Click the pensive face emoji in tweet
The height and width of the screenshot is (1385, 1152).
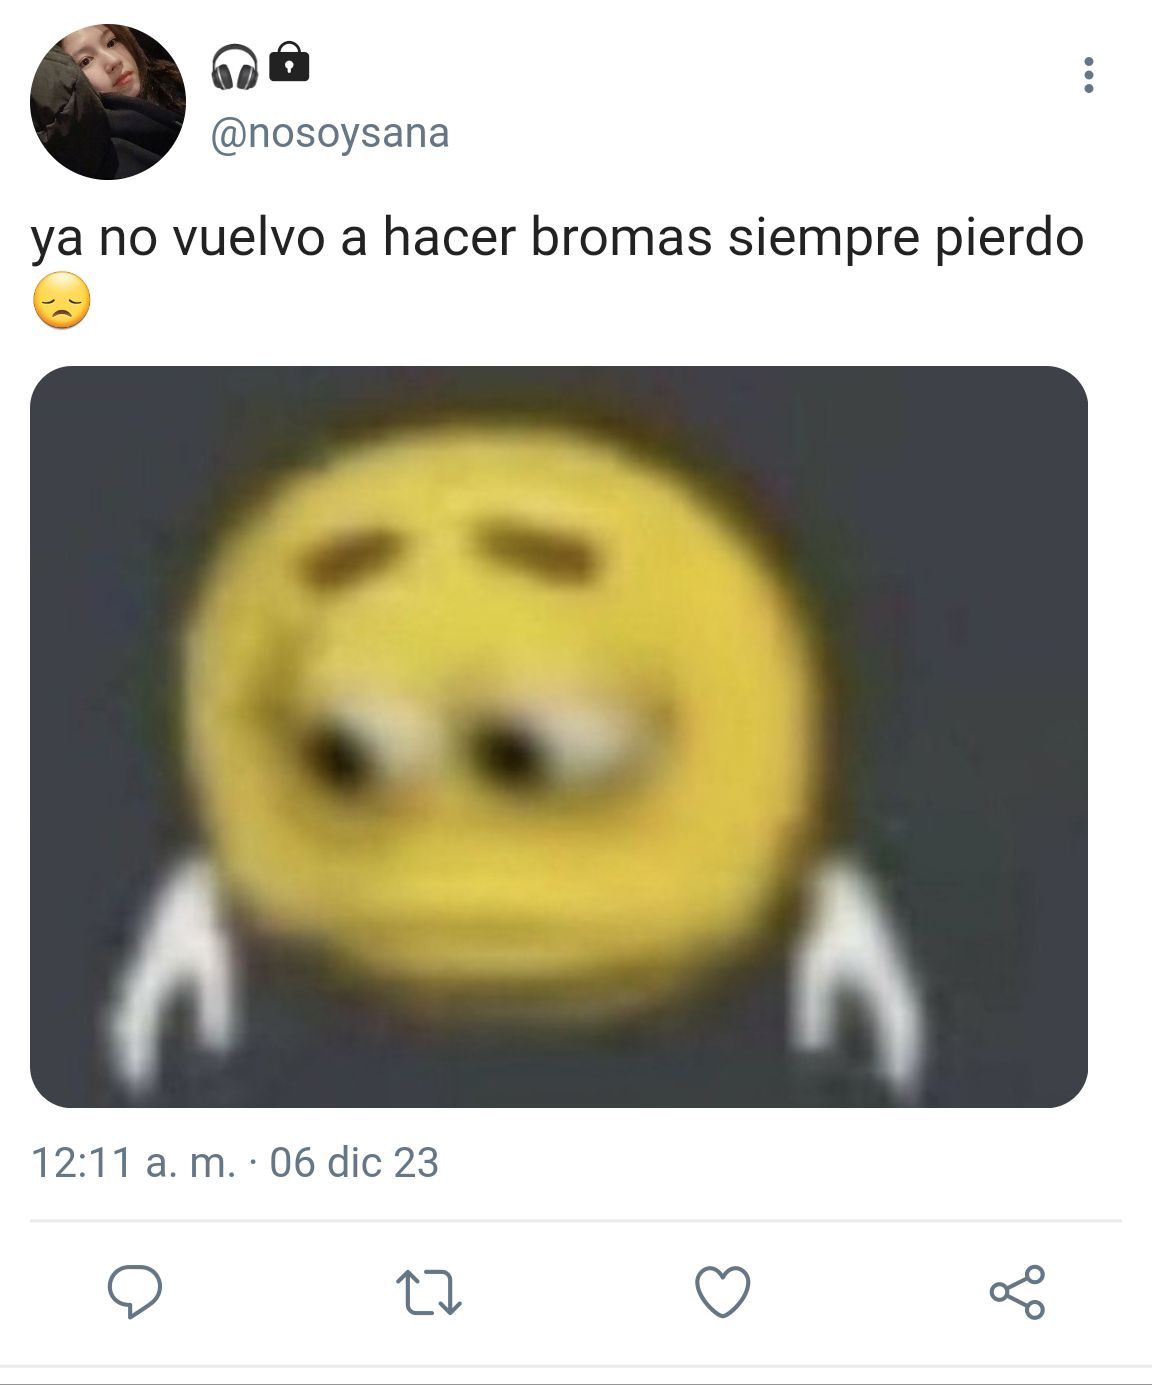coord(62,300)
